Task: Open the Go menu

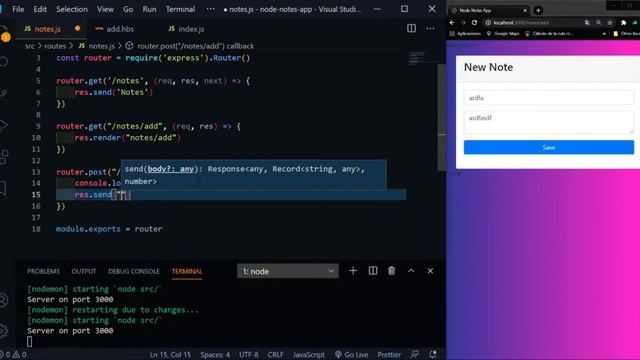Action: click(128, 9)
